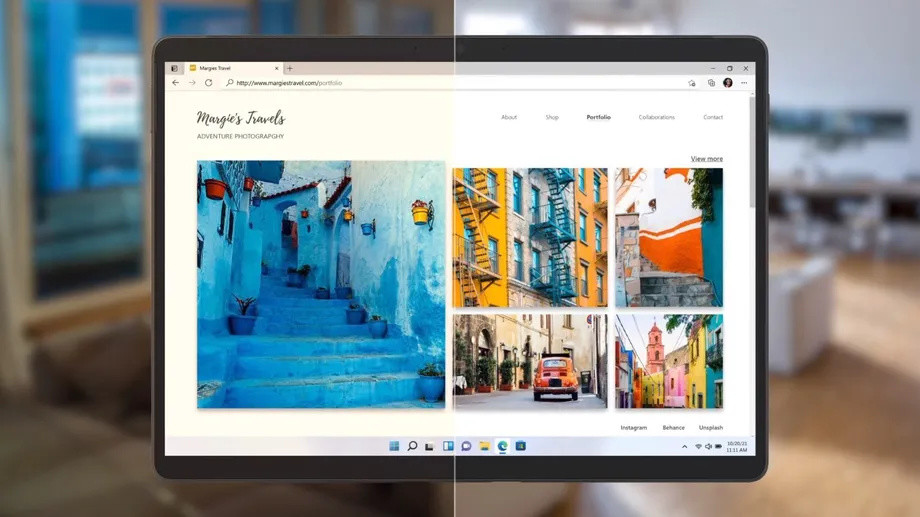Click the Margie's Travels logo
920x517 pixels.
[x=241, y=119]
